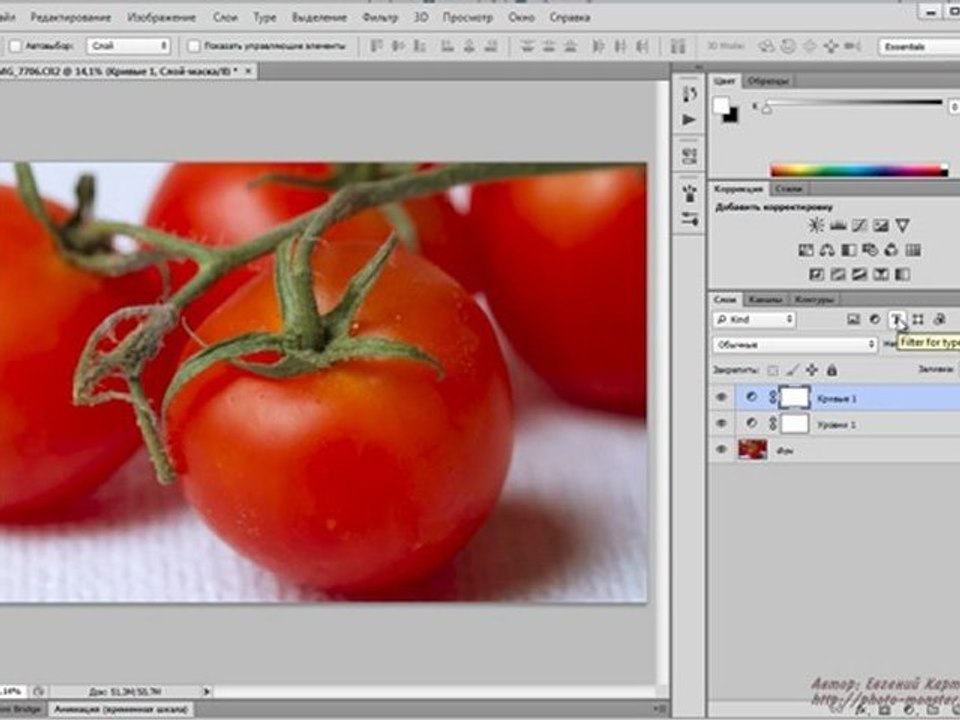The image size is (960, 720).
Task: Add a Levels adjustment from Adjustments panel
Action: (x=838, y=226)
